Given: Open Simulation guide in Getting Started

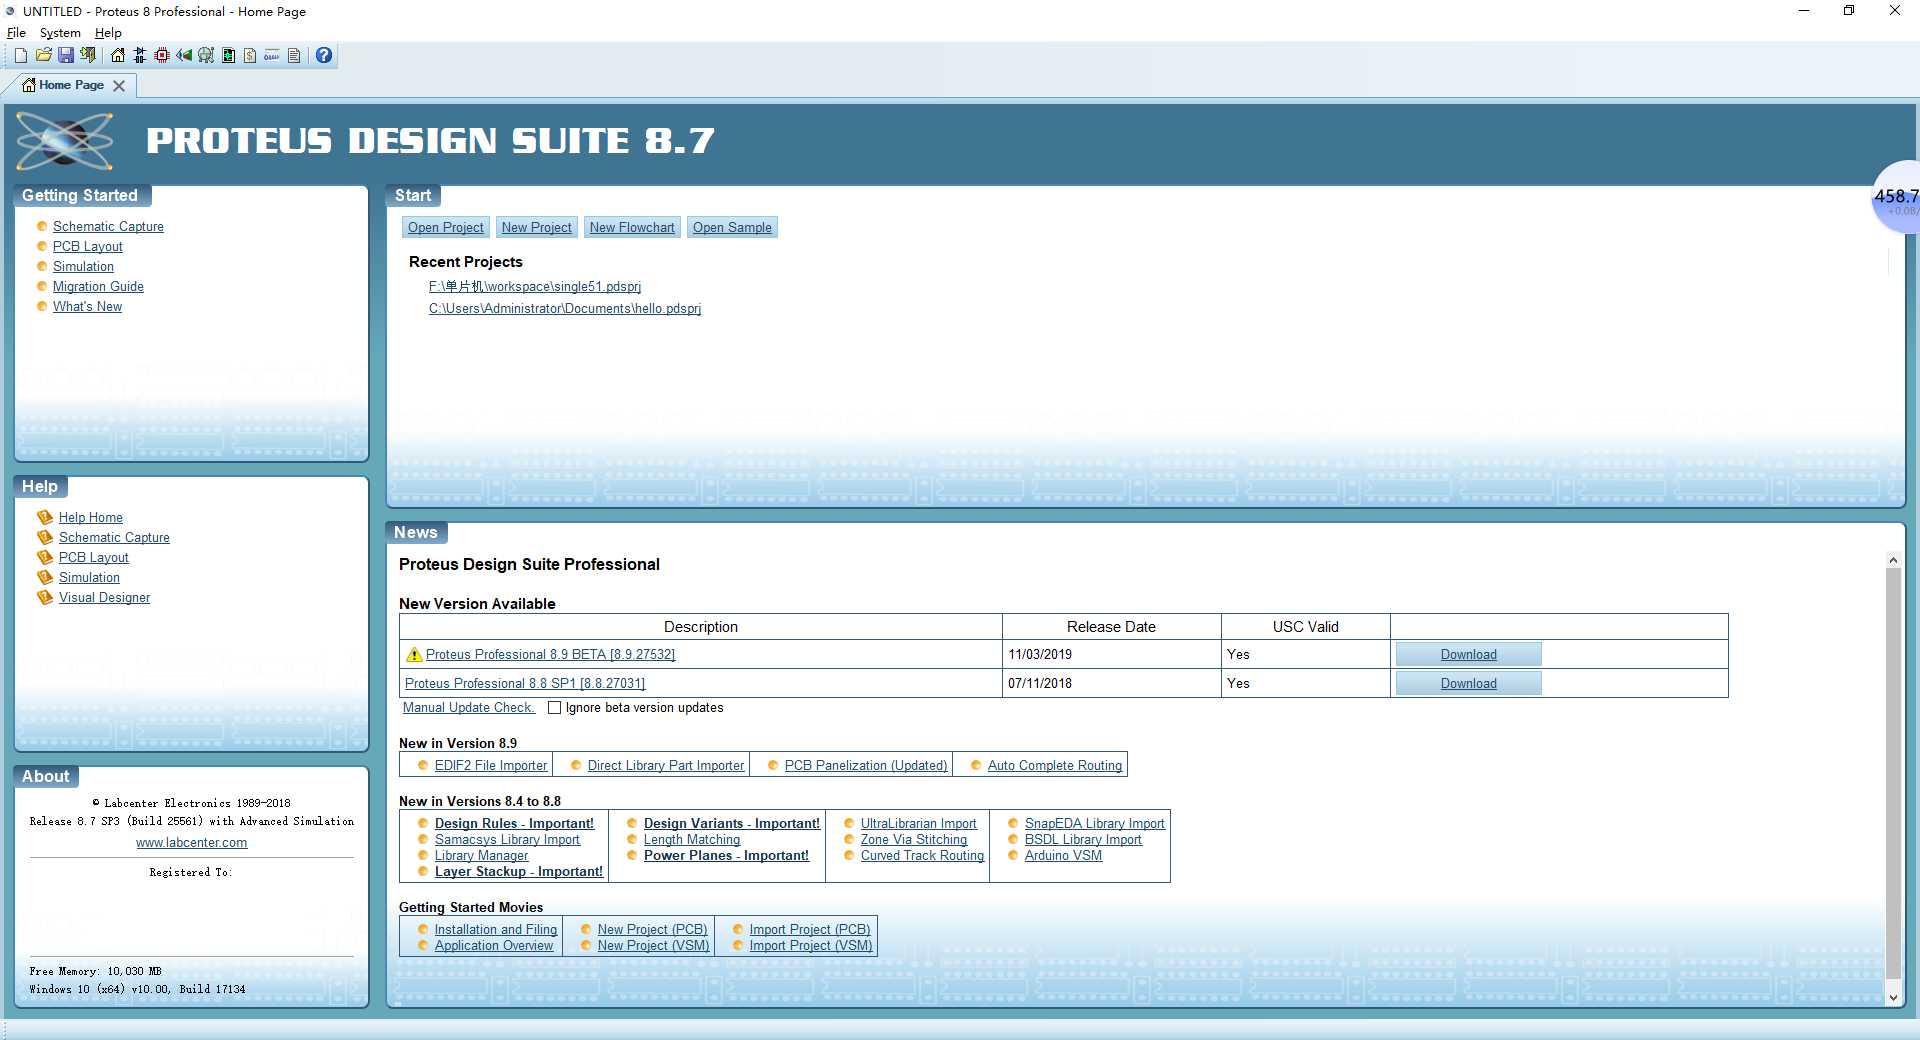Looking at the screenshot, I should point(83,267).
